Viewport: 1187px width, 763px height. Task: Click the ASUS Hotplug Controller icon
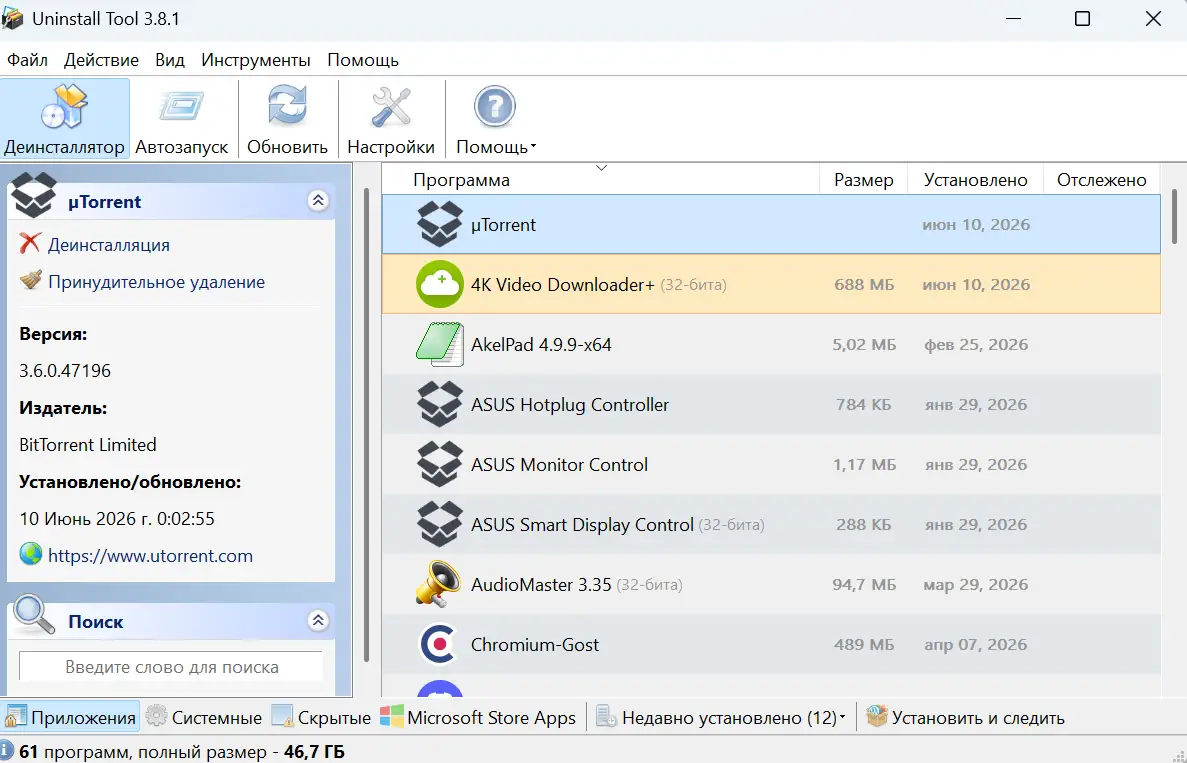(x=439, y=404)
